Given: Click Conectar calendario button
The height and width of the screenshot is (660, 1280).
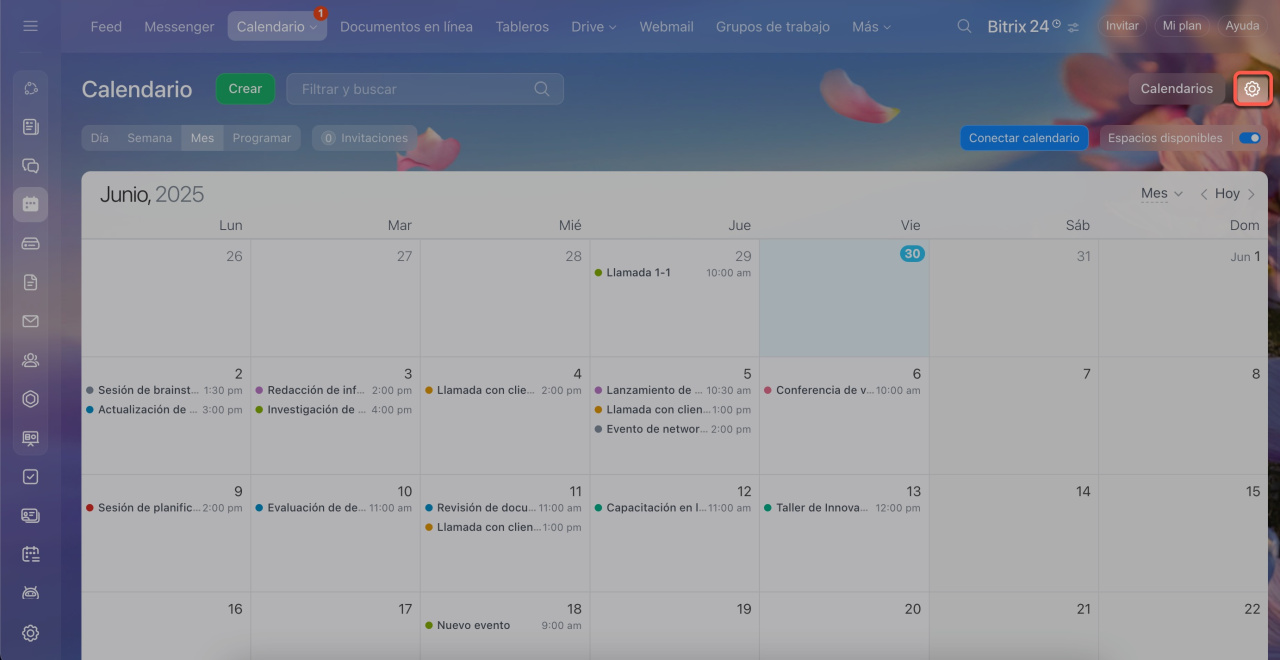Looking at the screenshot, I should (x=1024, y=138).
